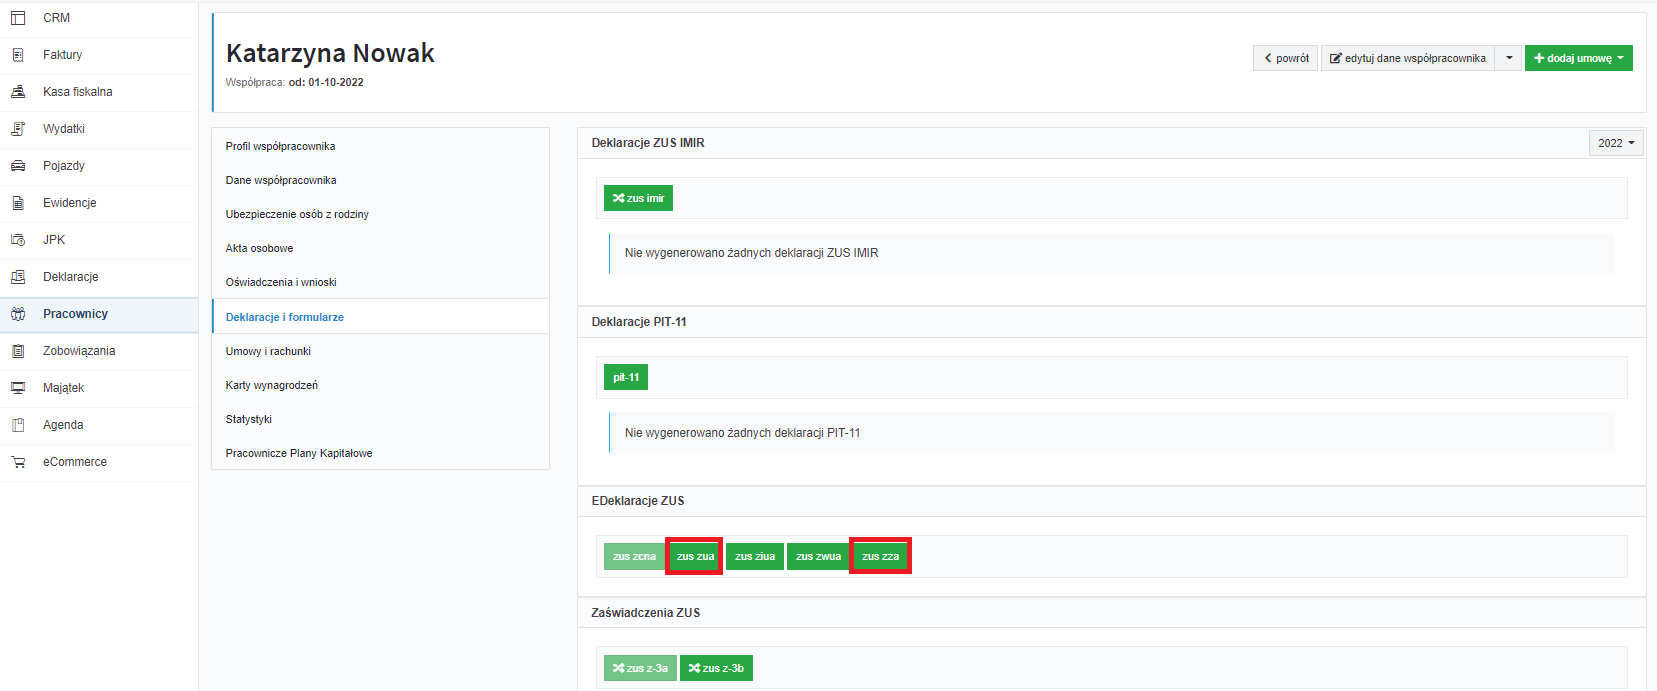Click the powrót back button
The image size is (1657, 691).
[x=1285, y=58]
